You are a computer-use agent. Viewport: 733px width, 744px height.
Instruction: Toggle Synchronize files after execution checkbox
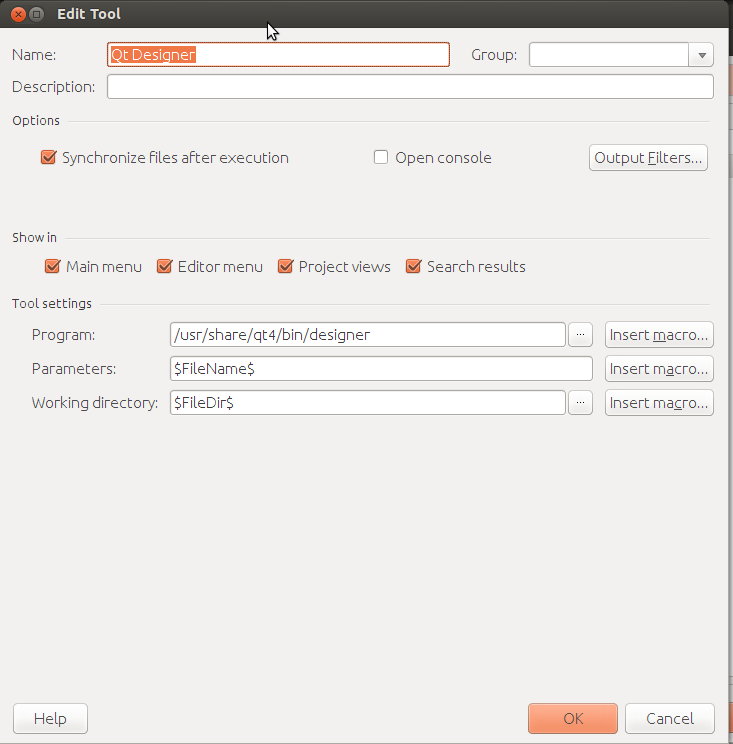pos(48,158)
